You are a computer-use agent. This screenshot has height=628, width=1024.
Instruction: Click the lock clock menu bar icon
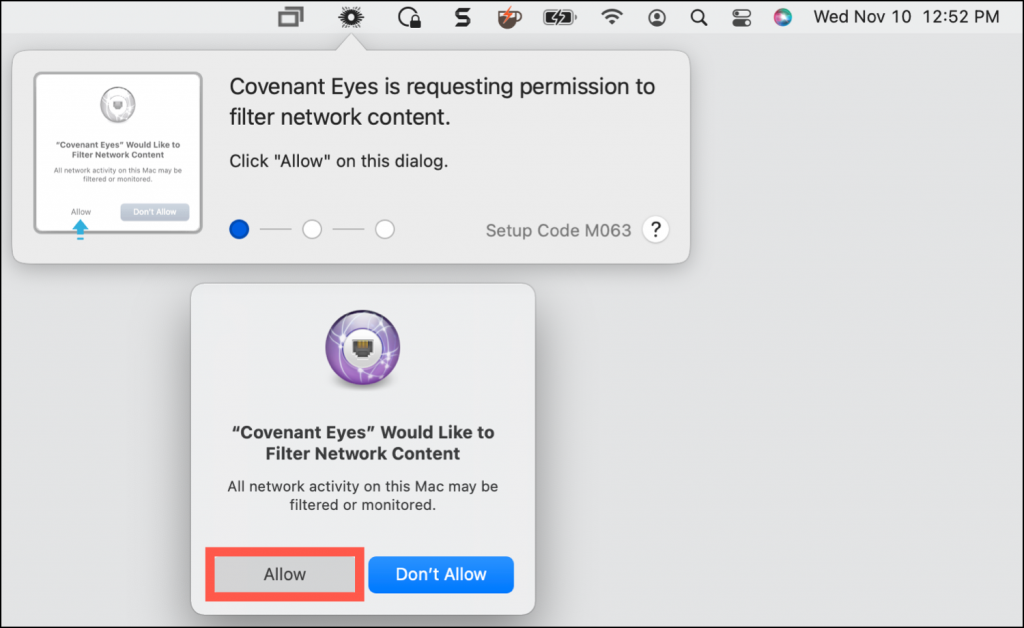[x=409, y=17]
